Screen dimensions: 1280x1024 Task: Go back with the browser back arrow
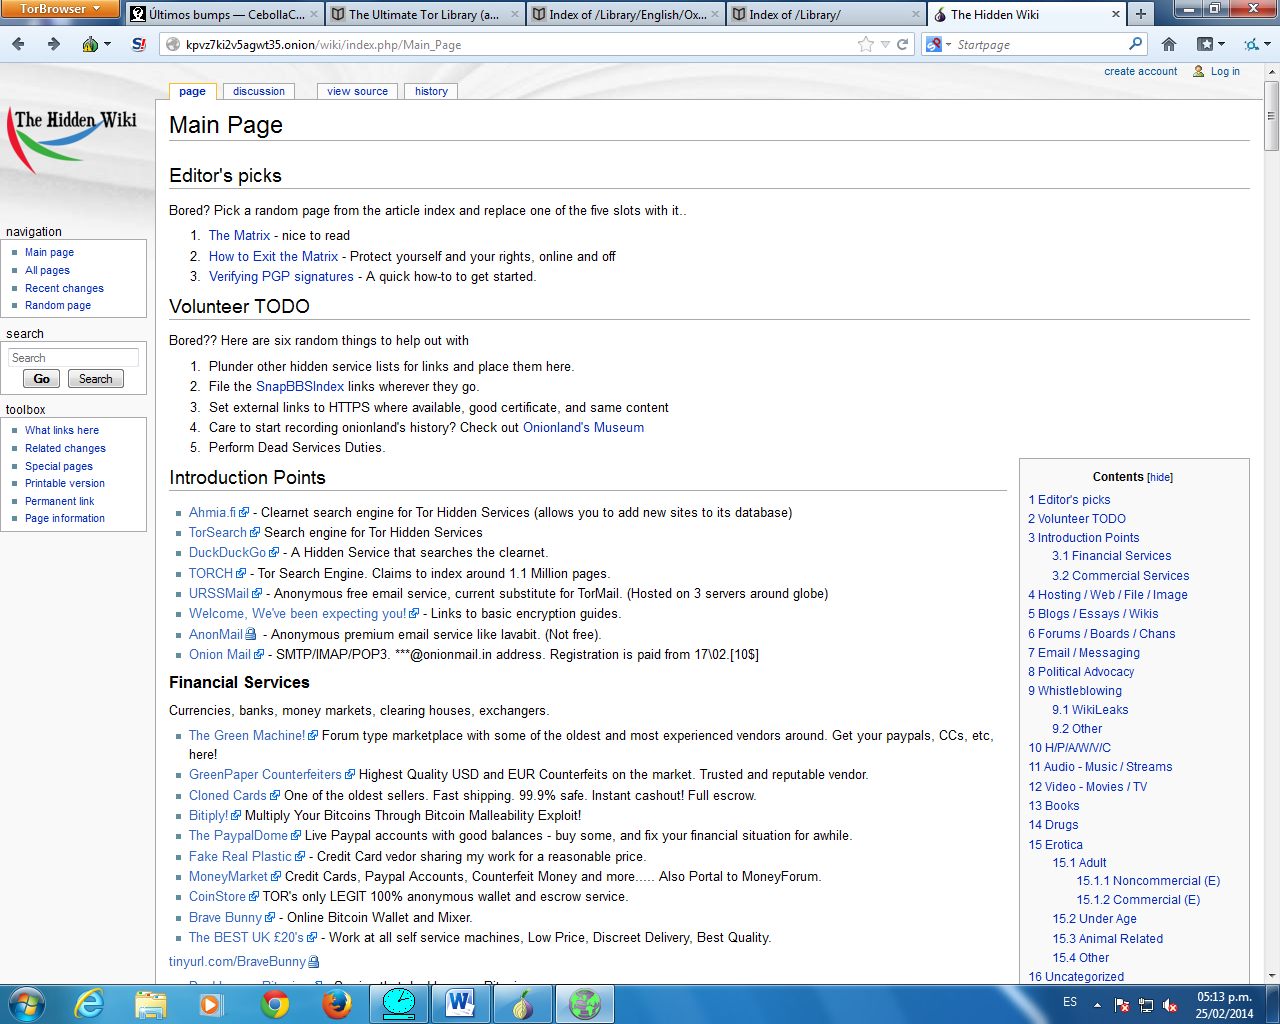(19, 44)
